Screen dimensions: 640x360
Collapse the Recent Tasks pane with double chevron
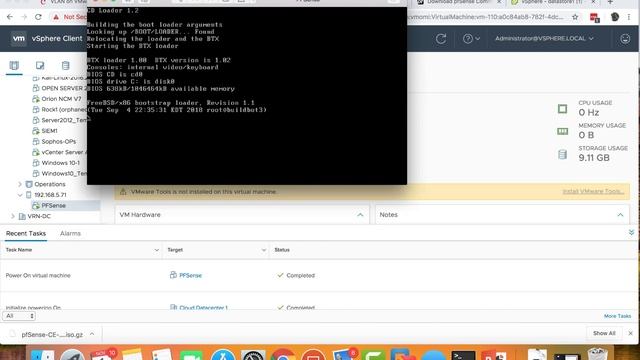pos(631,233)
